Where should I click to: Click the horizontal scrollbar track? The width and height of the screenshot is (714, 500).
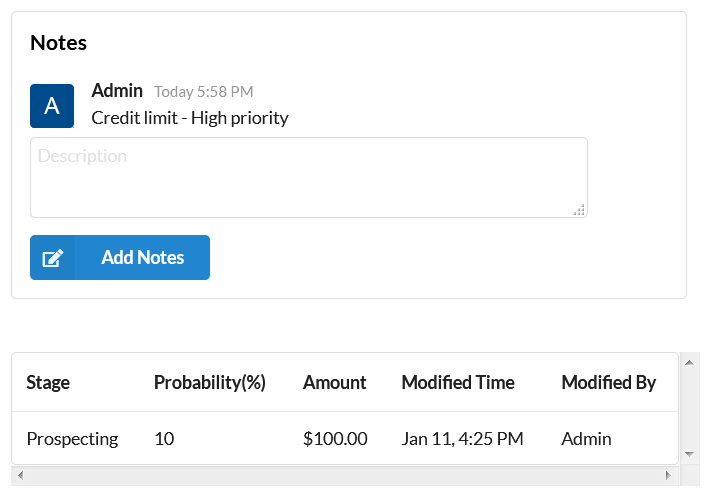click(x=344, y=475)
